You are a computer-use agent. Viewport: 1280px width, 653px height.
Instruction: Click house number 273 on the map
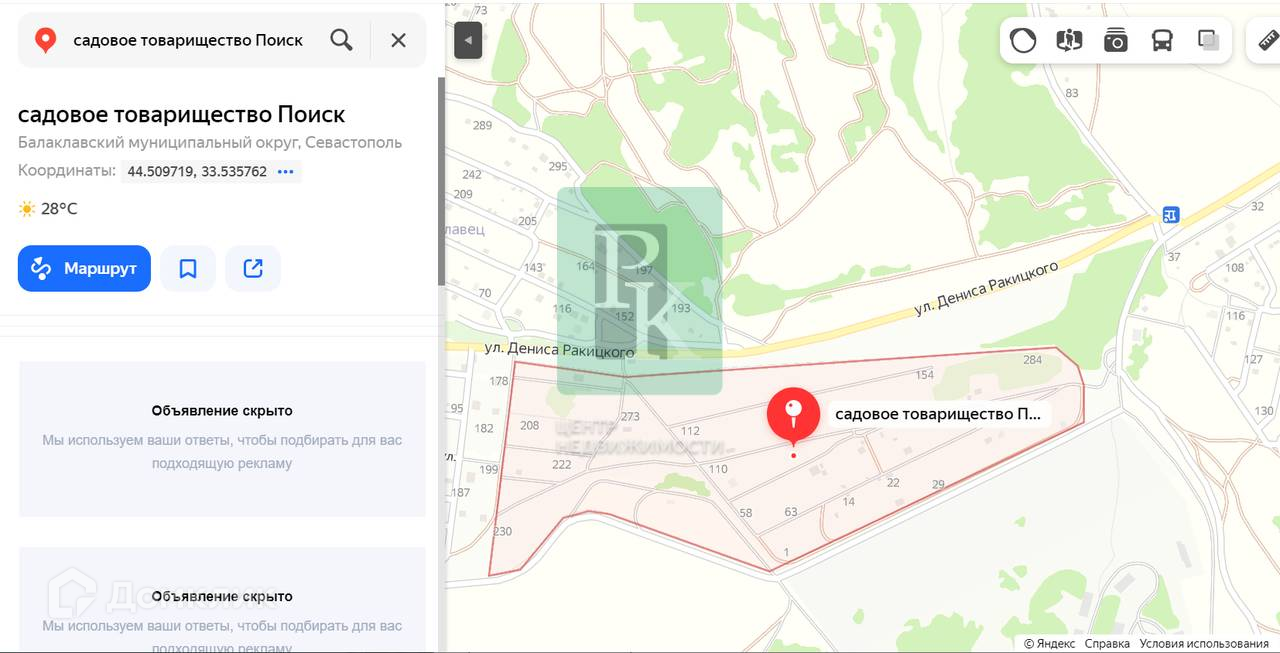coord(630,417)
